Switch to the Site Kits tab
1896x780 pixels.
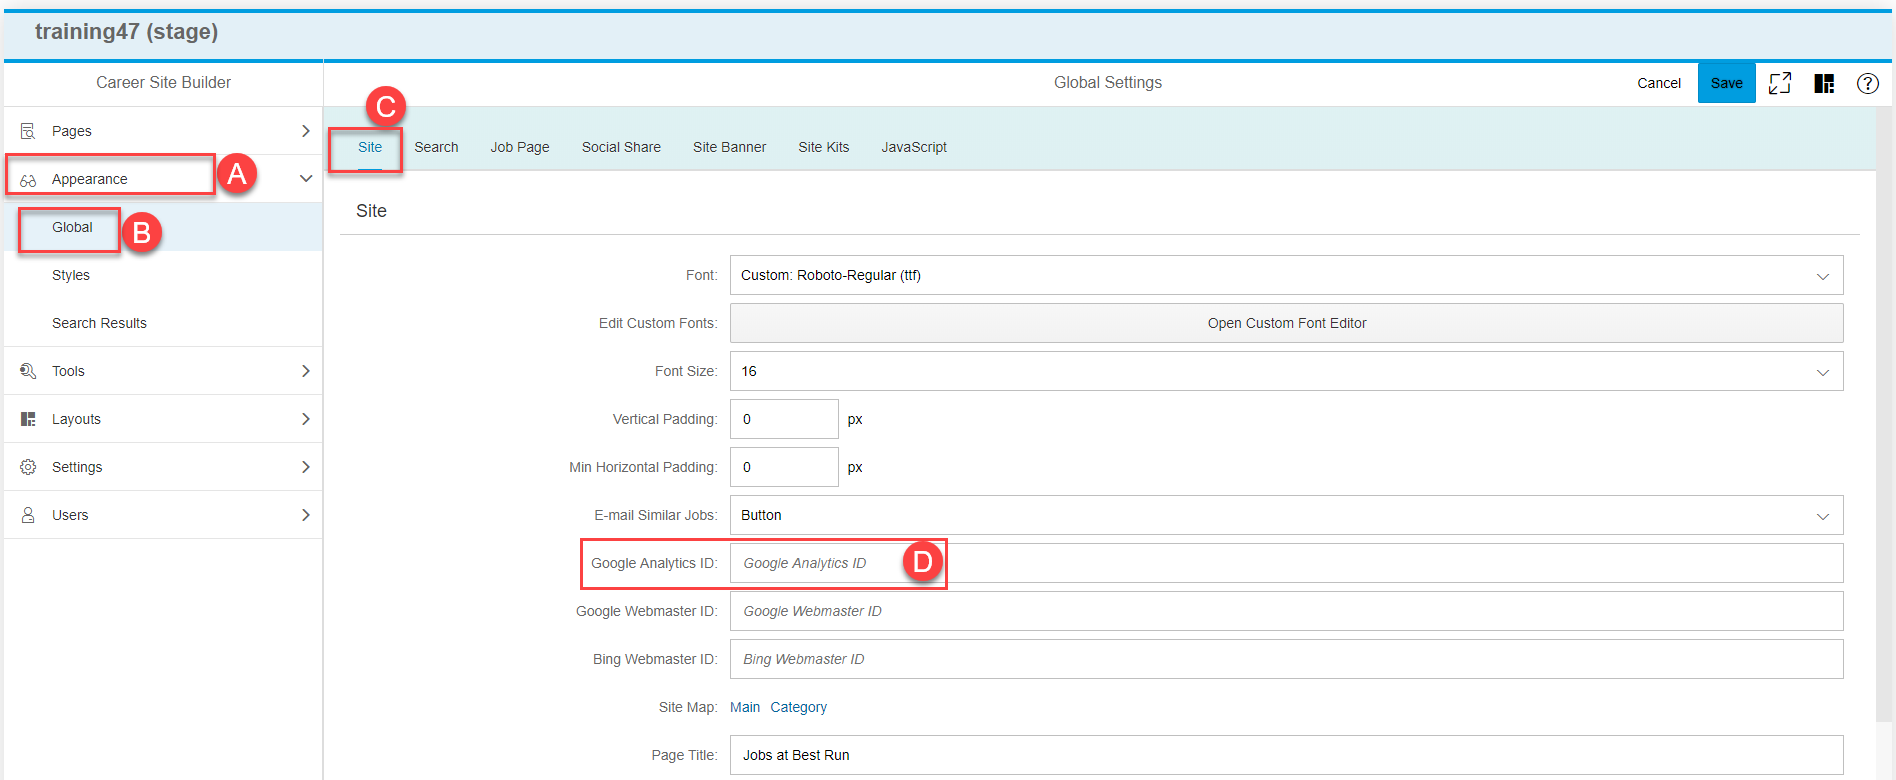coord(824,147)
